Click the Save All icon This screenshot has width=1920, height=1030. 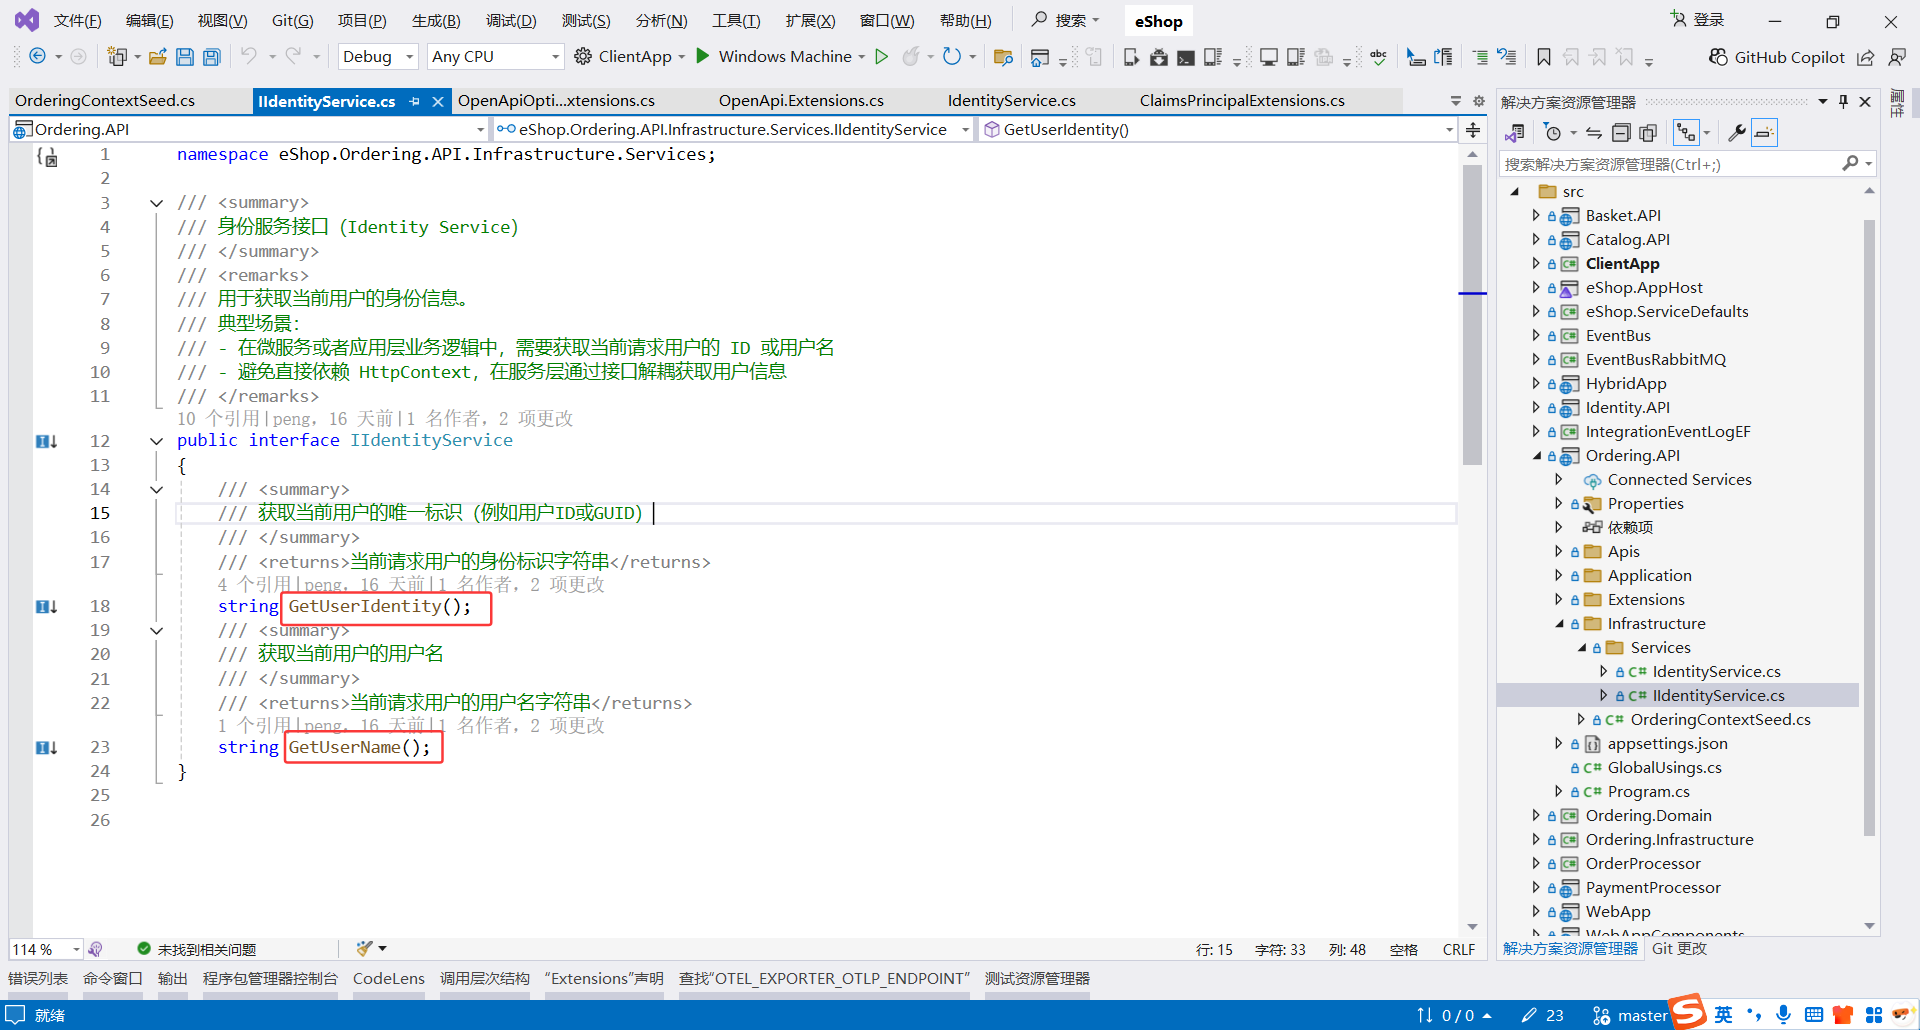pyautogui.click(x=212, y=57)
